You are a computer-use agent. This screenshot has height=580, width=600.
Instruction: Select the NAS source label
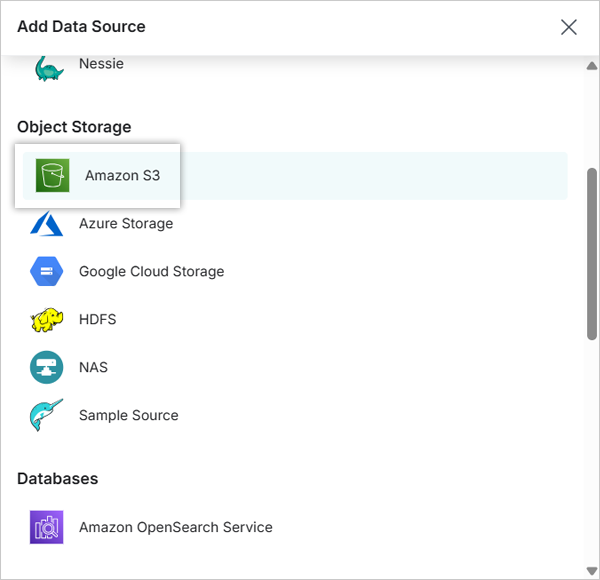[x=93, y=367]
